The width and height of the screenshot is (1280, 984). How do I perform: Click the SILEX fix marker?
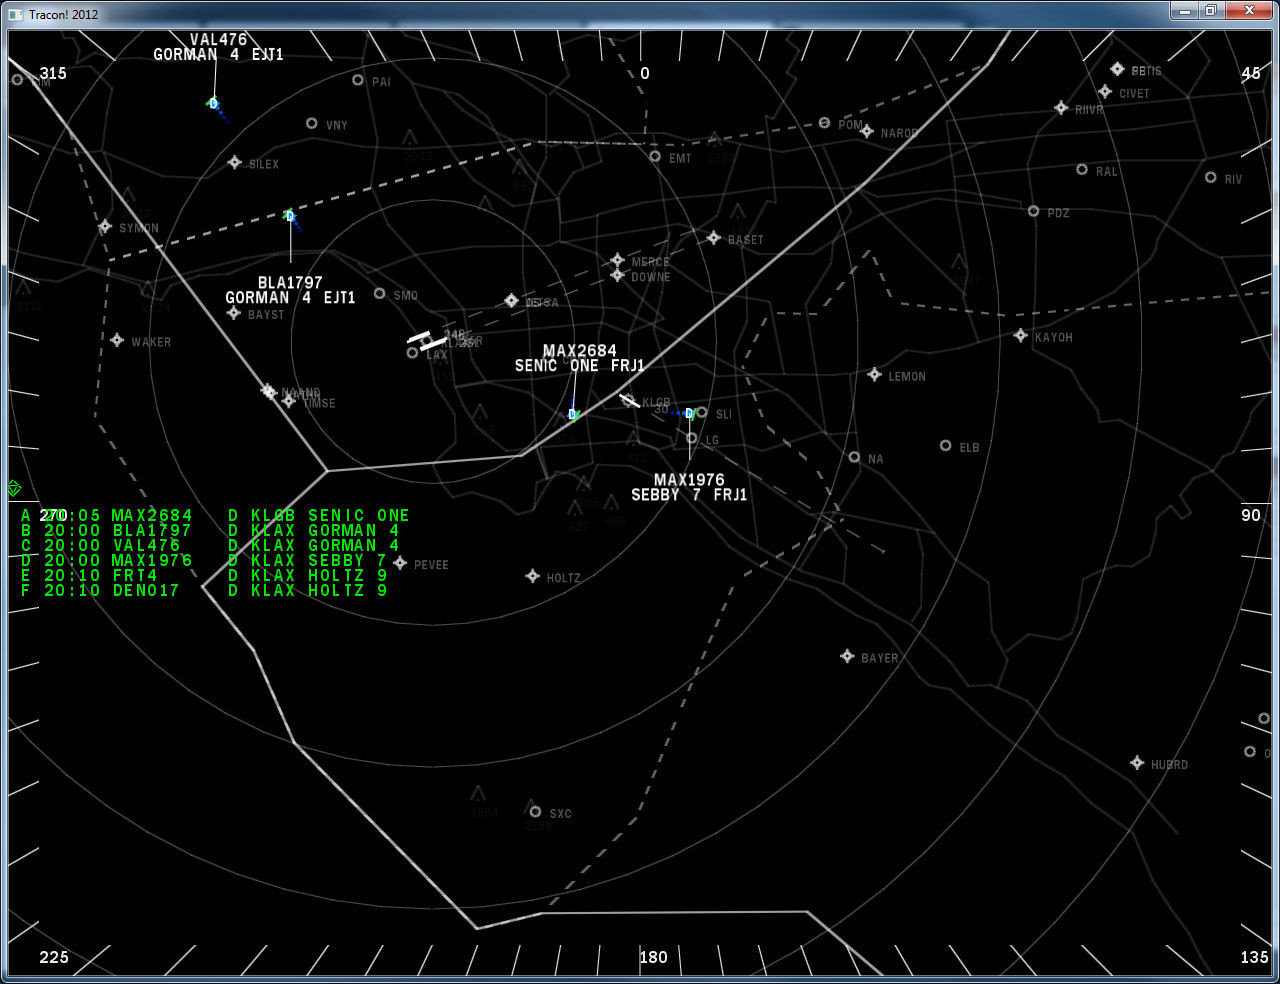click(x=235, y=162)
